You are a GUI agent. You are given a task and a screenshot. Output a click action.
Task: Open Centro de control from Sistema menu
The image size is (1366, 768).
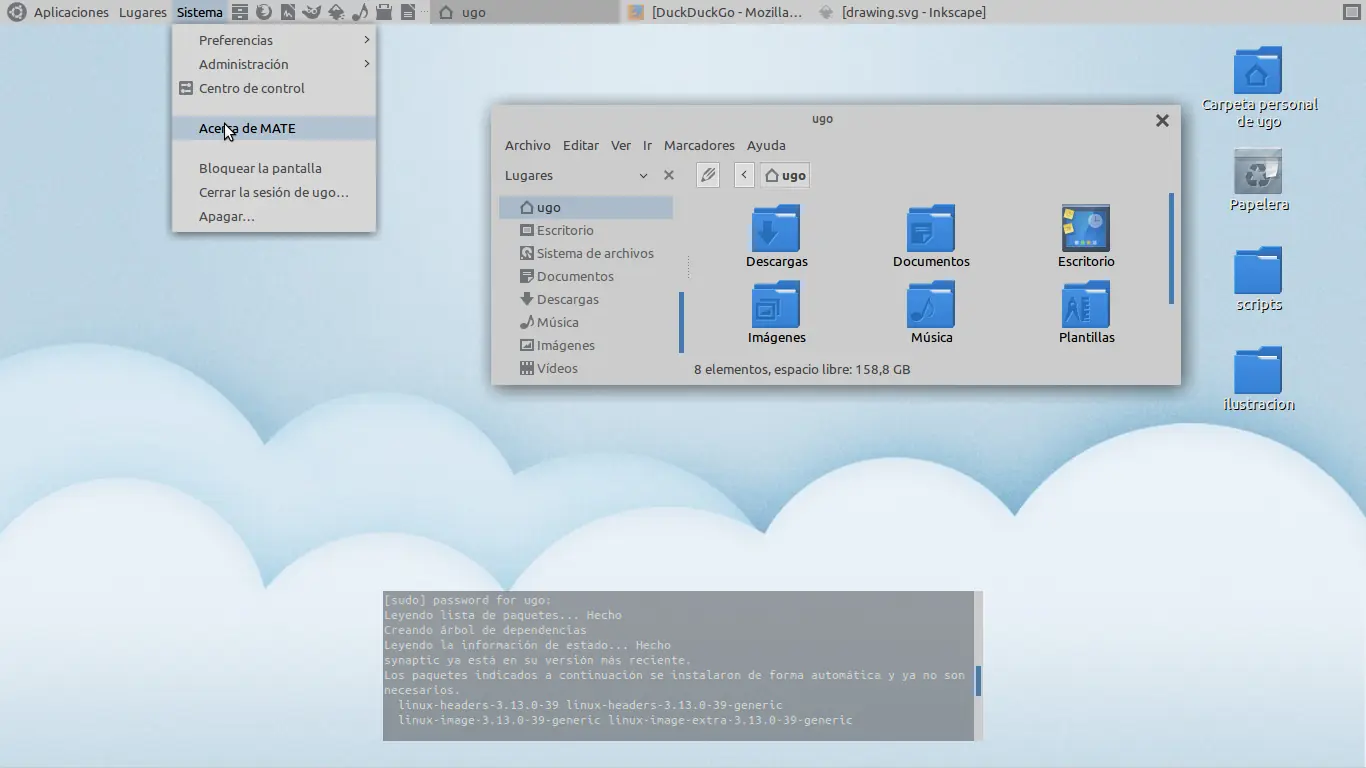274,88
